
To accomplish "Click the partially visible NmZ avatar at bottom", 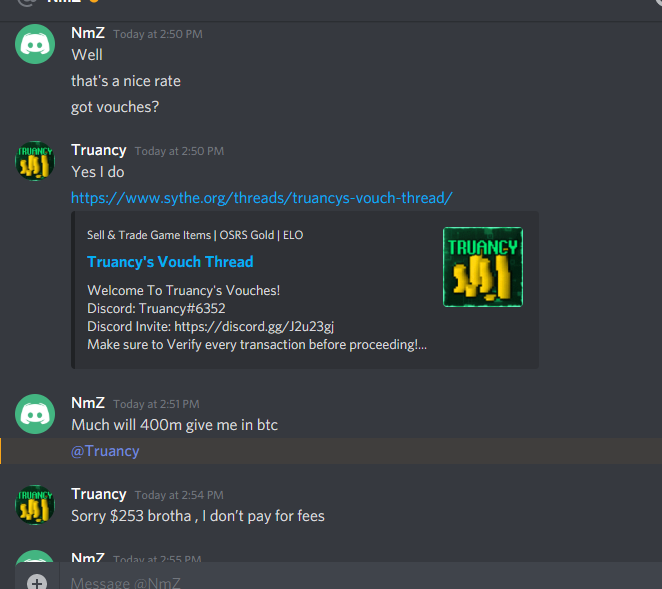I will point(35,556).
